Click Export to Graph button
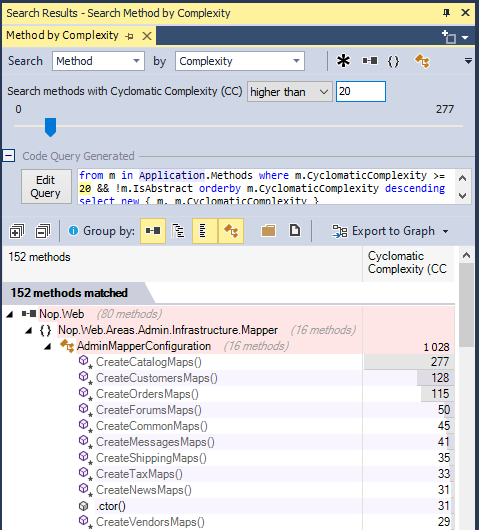This screenshot has width=479, height=530. (x=384, y=231)
